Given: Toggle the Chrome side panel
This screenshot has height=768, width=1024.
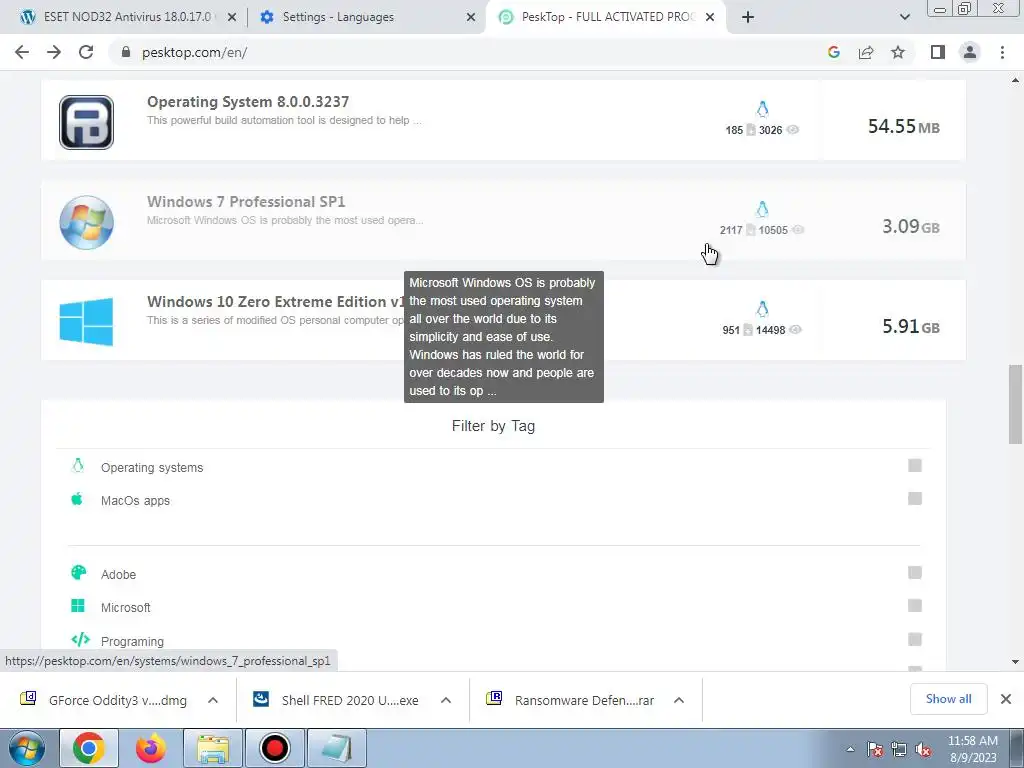Looking at the screenshot, I should pos(938,52).
